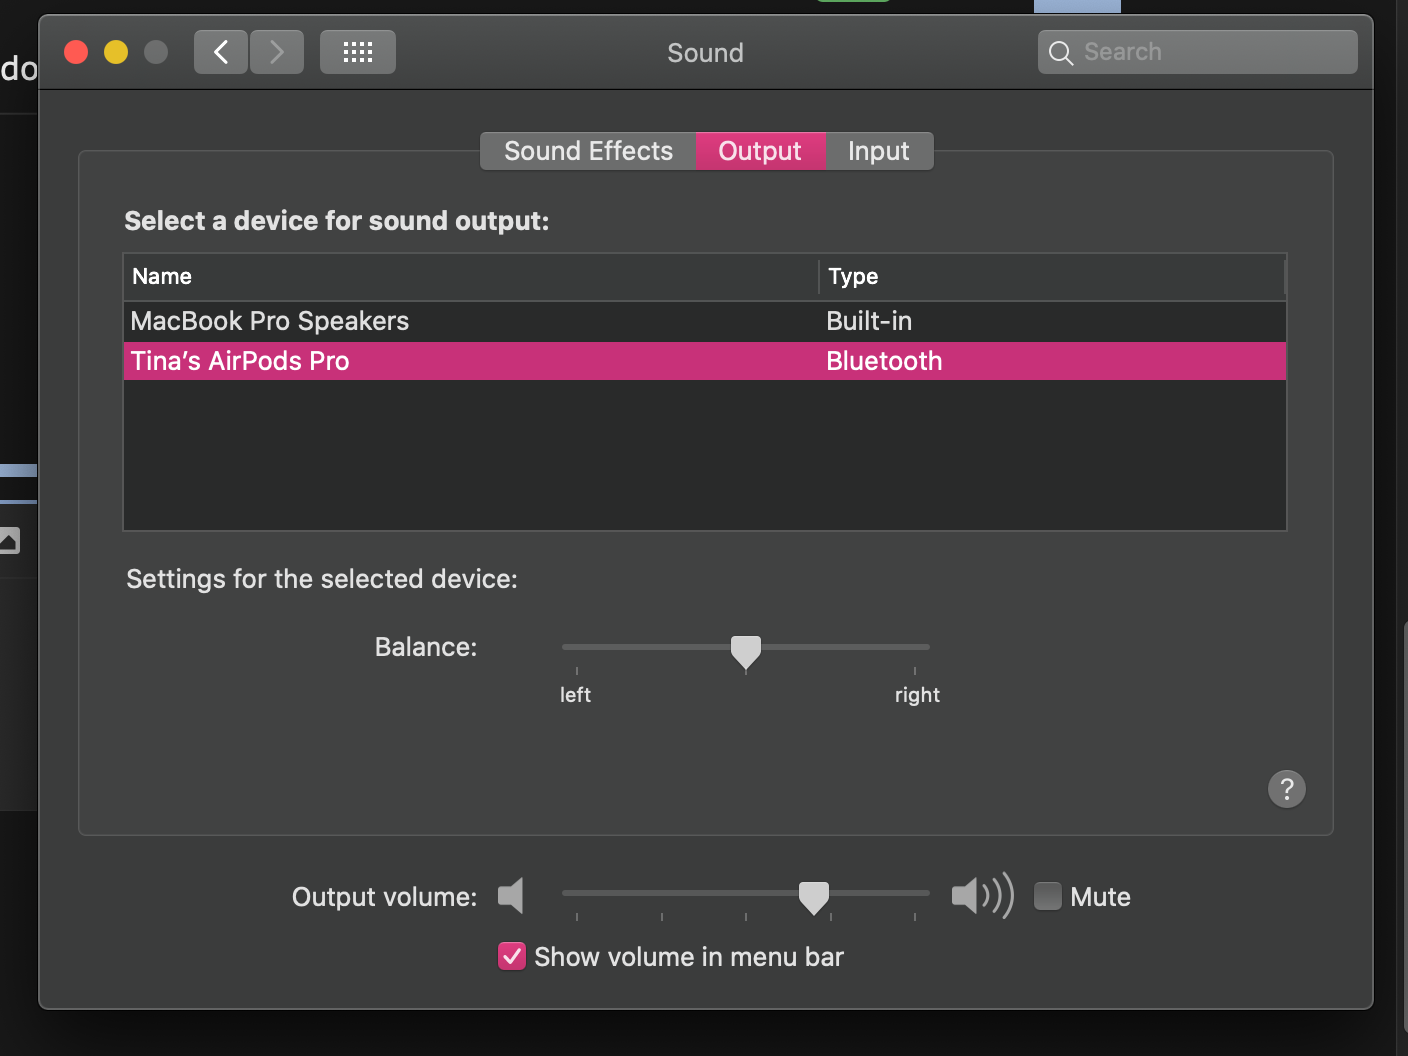Uncheck Show volume in menu bar

click(x=512, y=957)
